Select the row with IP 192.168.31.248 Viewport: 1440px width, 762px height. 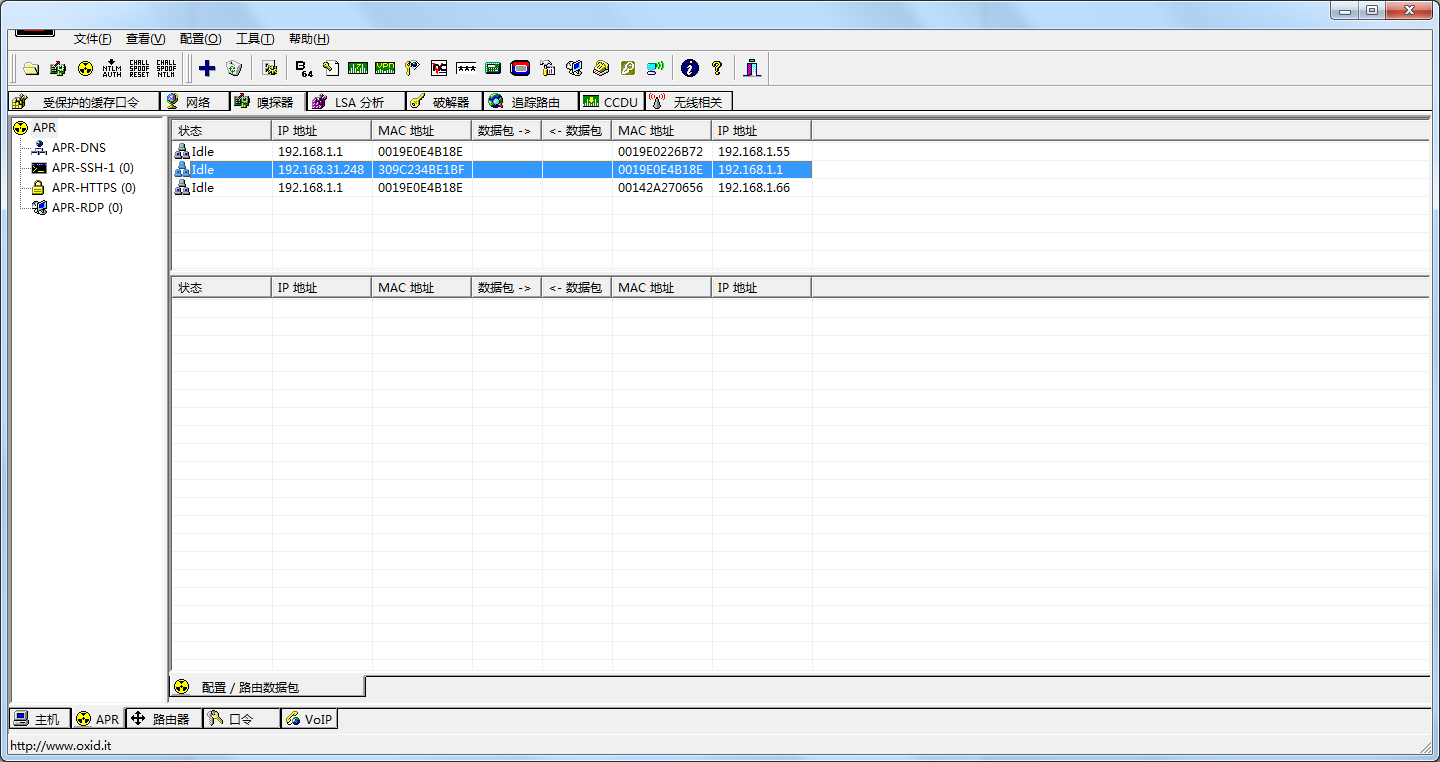point(492,170)
